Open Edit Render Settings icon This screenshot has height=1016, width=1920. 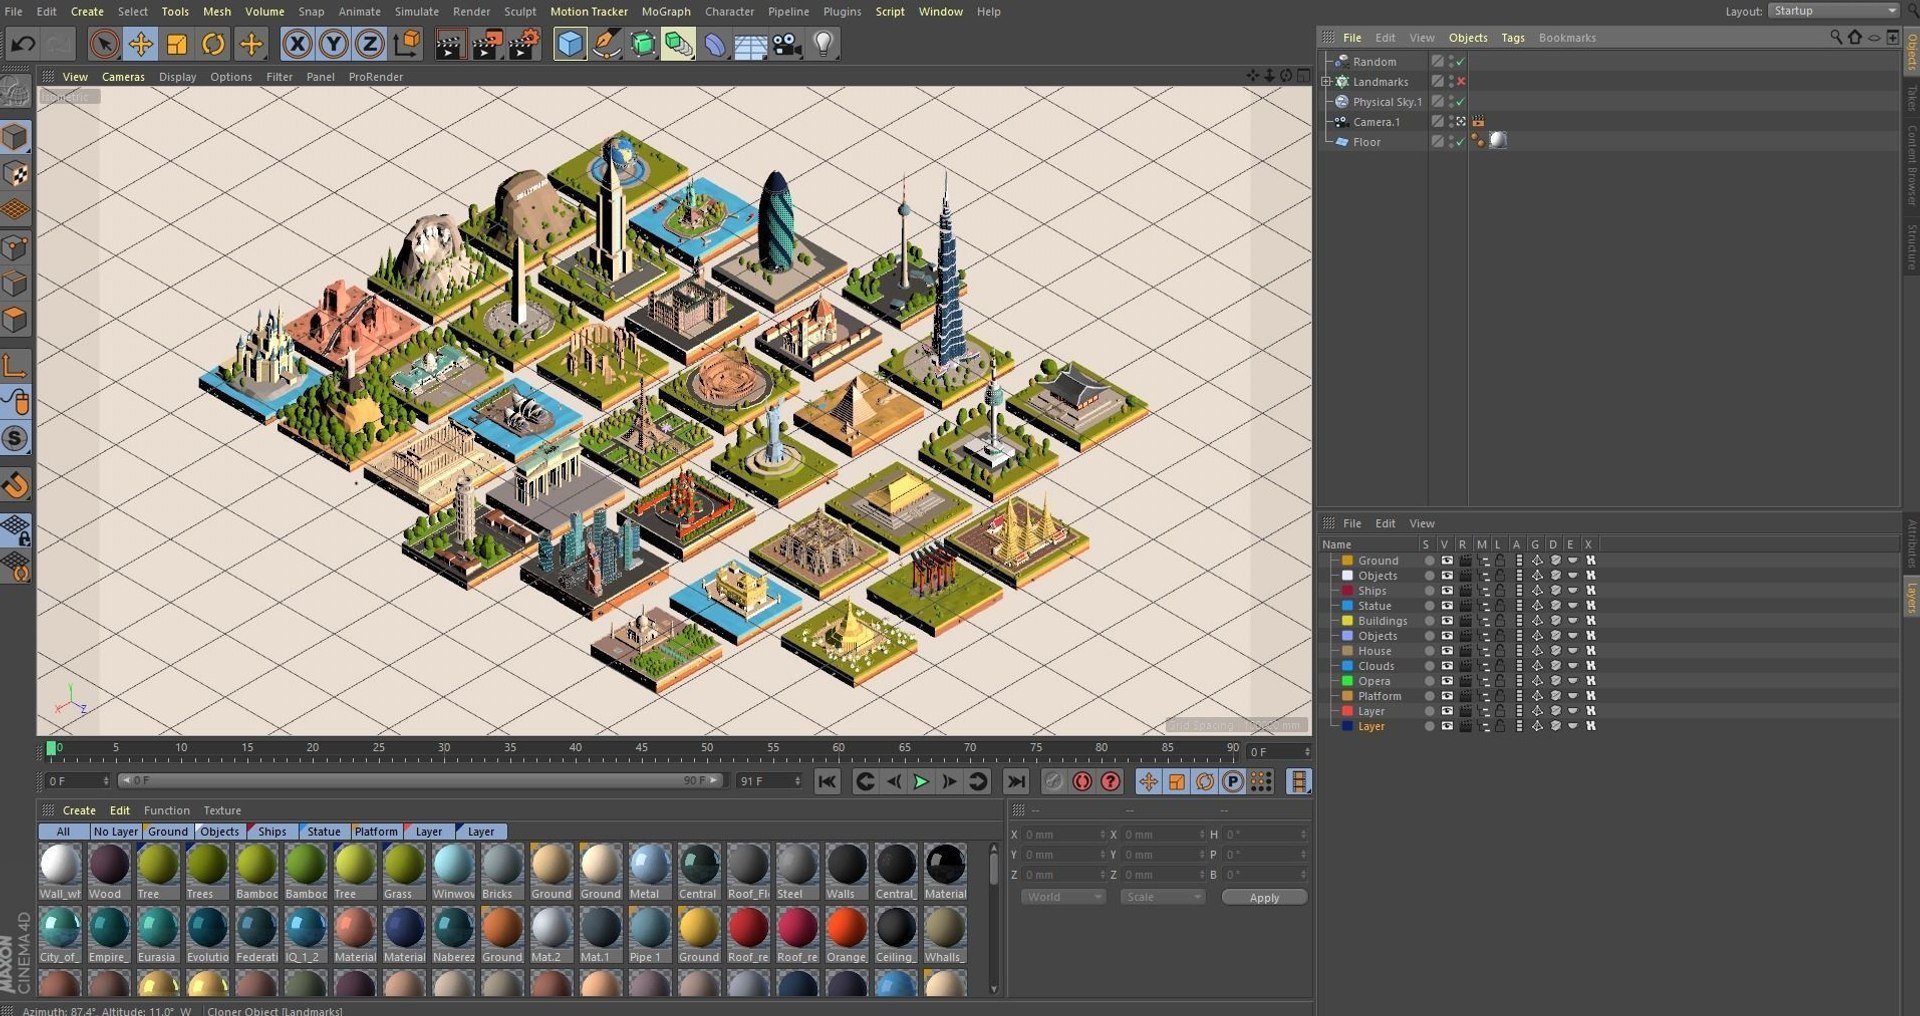(x=524, y=44)
